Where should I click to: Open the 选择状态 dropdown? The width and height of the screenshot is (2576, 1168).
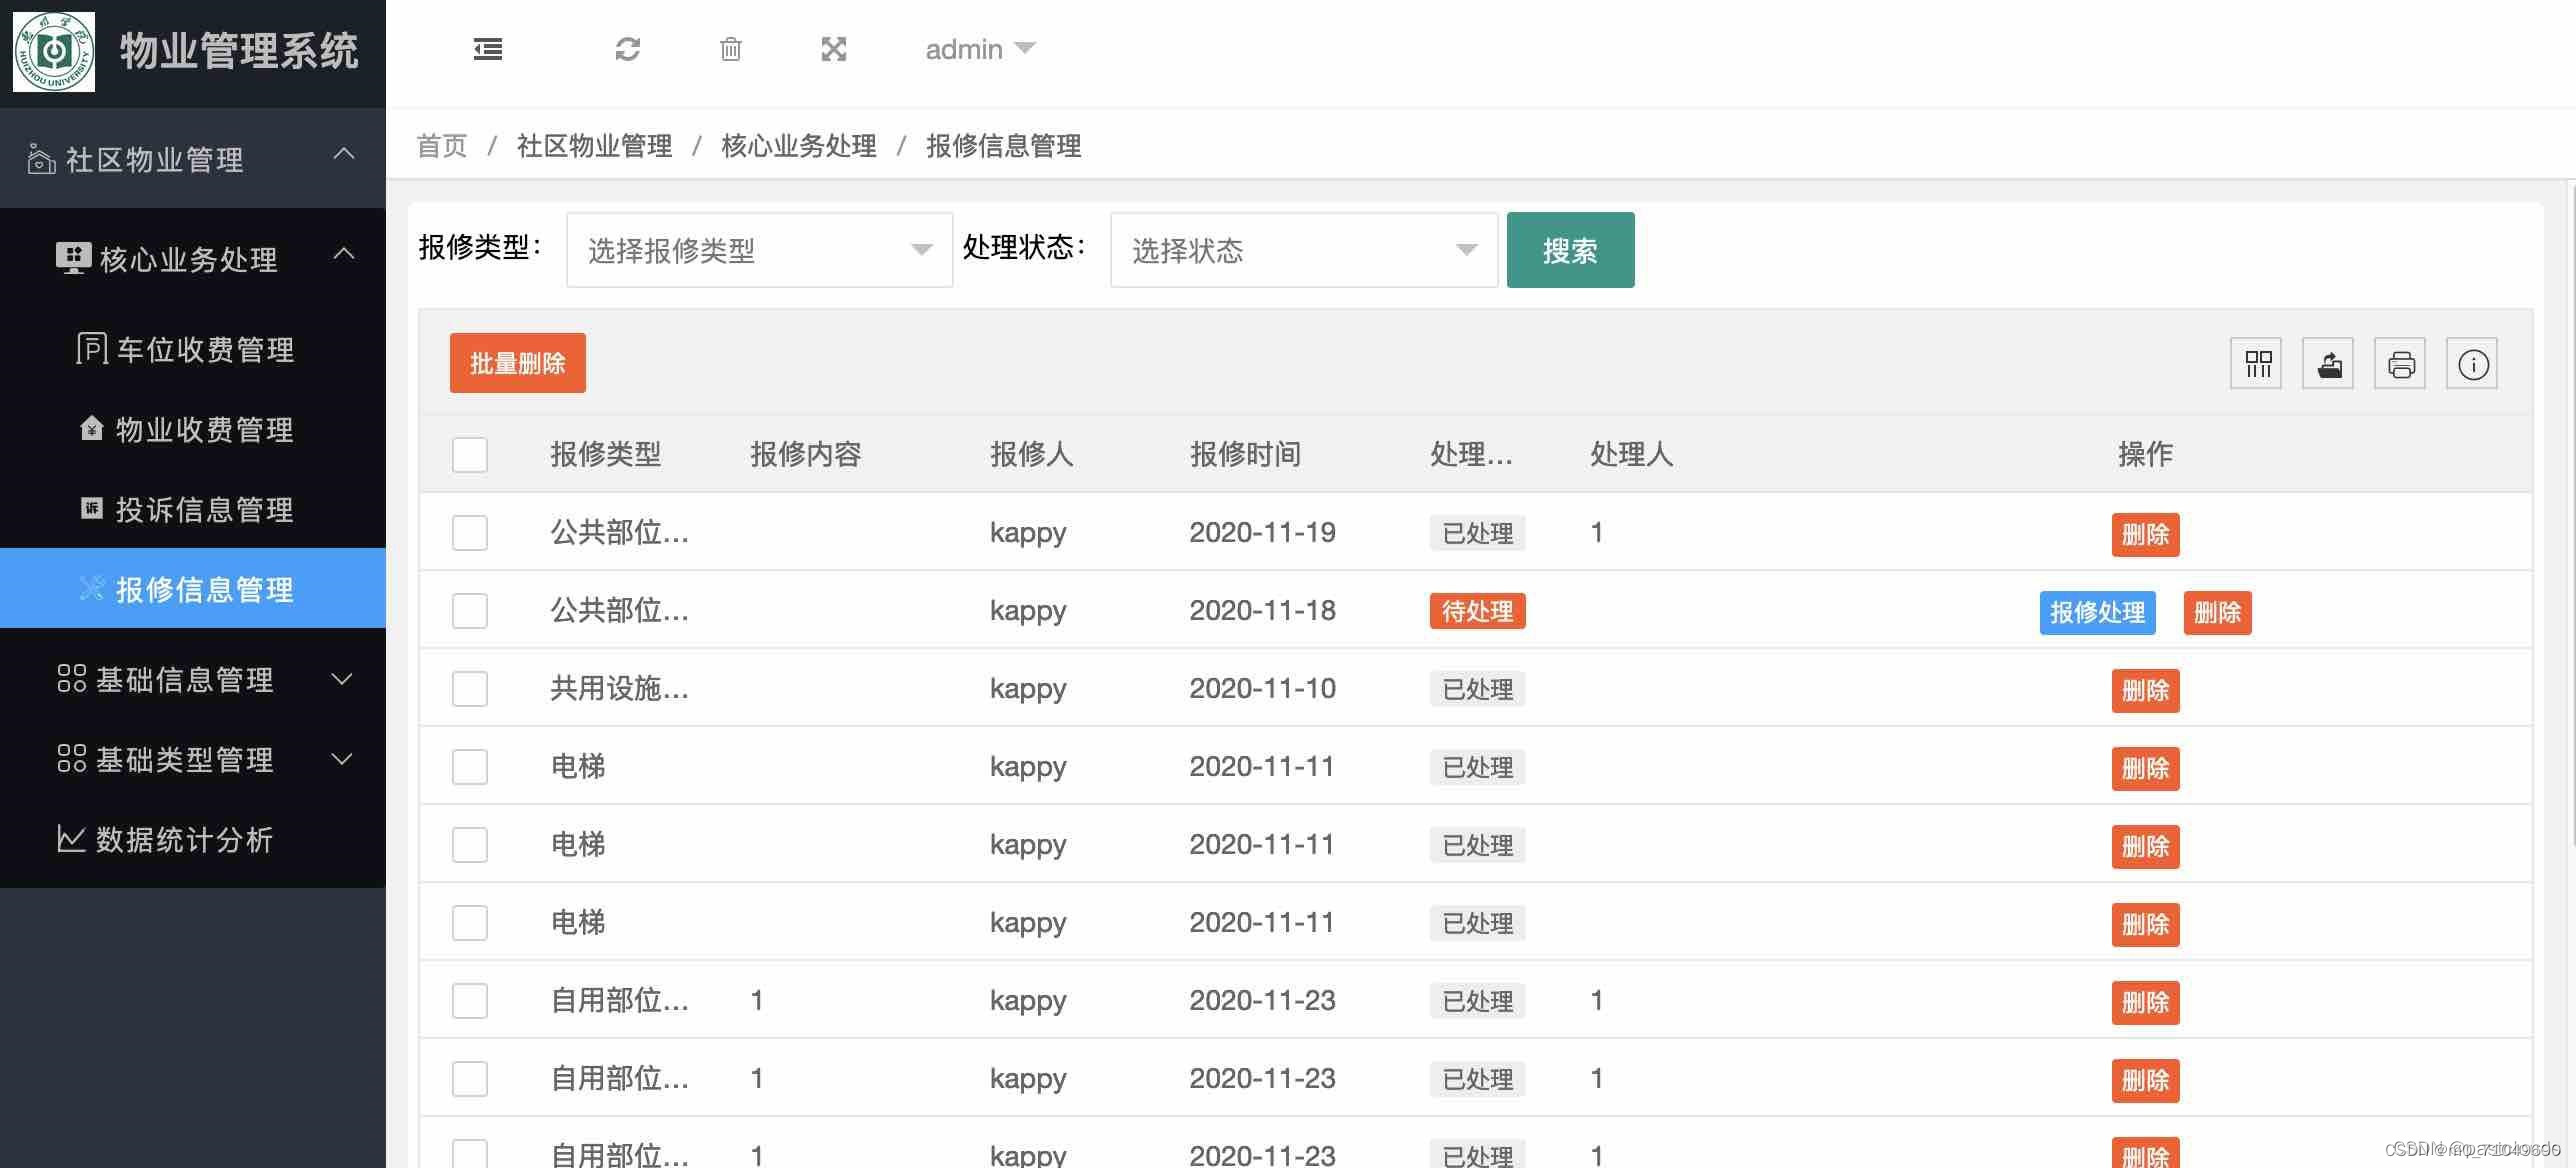click(x=1302, y=250)
